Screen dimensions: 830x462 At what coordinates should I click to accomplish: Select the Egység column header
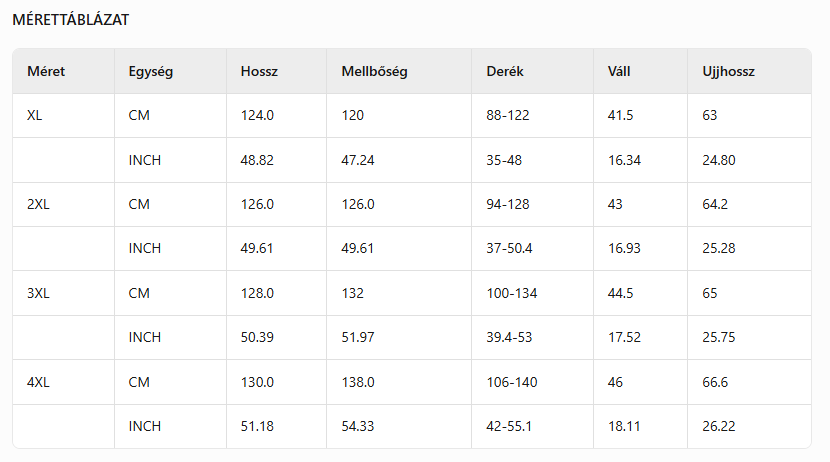click(151, 72)
